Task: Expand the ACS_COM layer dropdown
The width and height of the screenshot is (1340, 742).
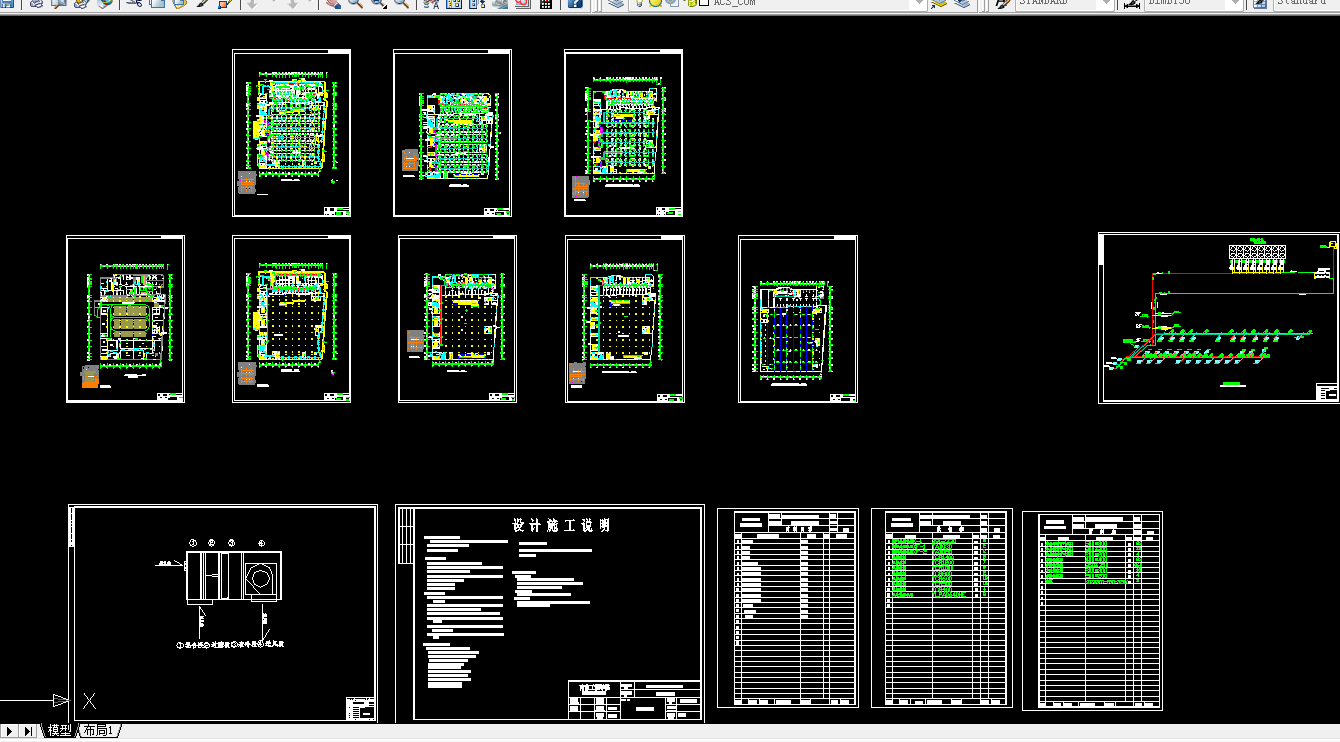Action: click(x=918, y=3)
